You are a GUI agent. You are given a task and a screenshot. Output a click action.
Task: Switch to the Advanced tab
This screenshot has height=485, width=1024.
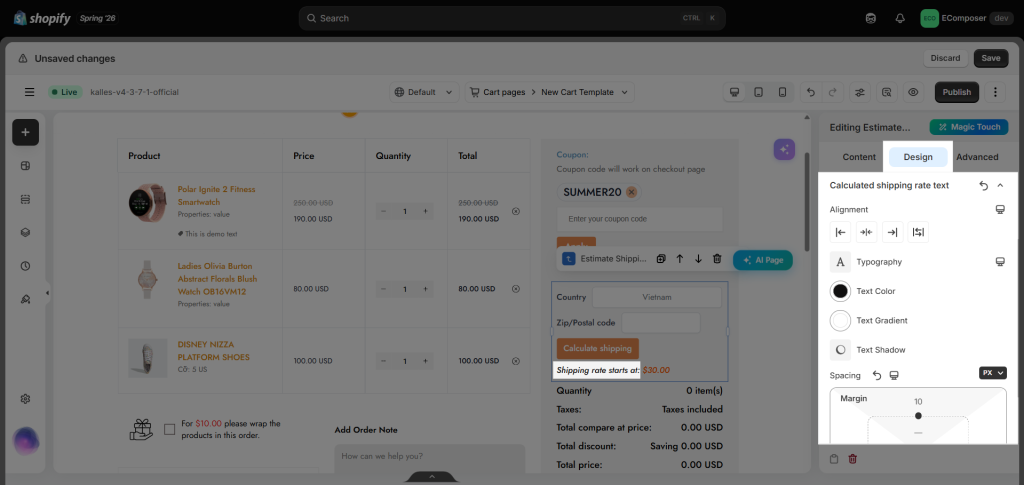point(977,157)
